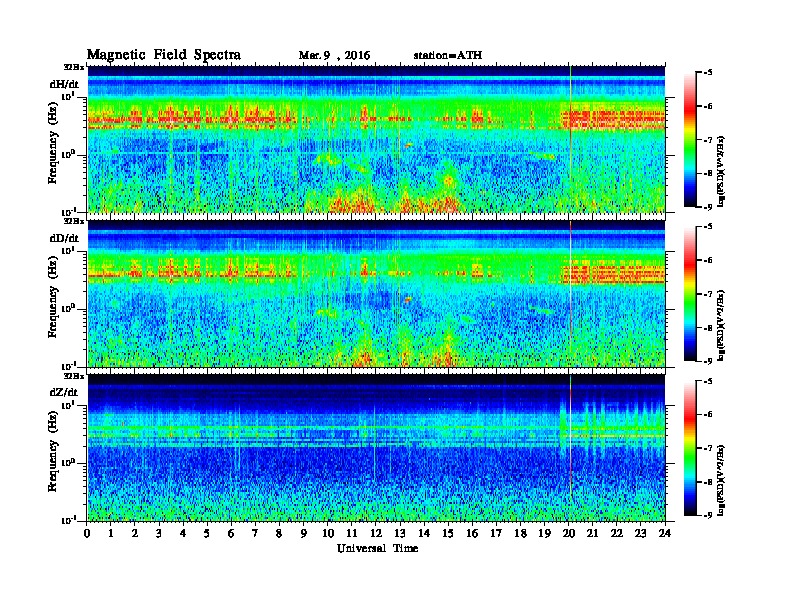Click hour label '8' on time axis
The height and width of the screenshot is (612, 792).
point(279,534)
